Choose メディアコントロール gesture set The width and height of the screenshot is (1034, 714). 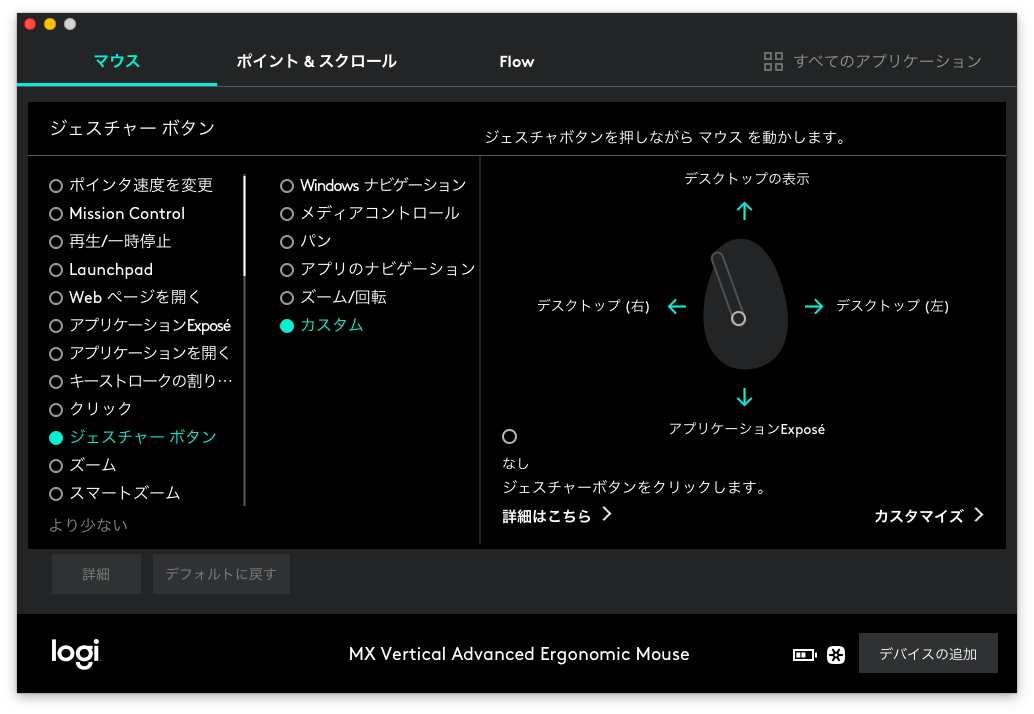(370, 214)
